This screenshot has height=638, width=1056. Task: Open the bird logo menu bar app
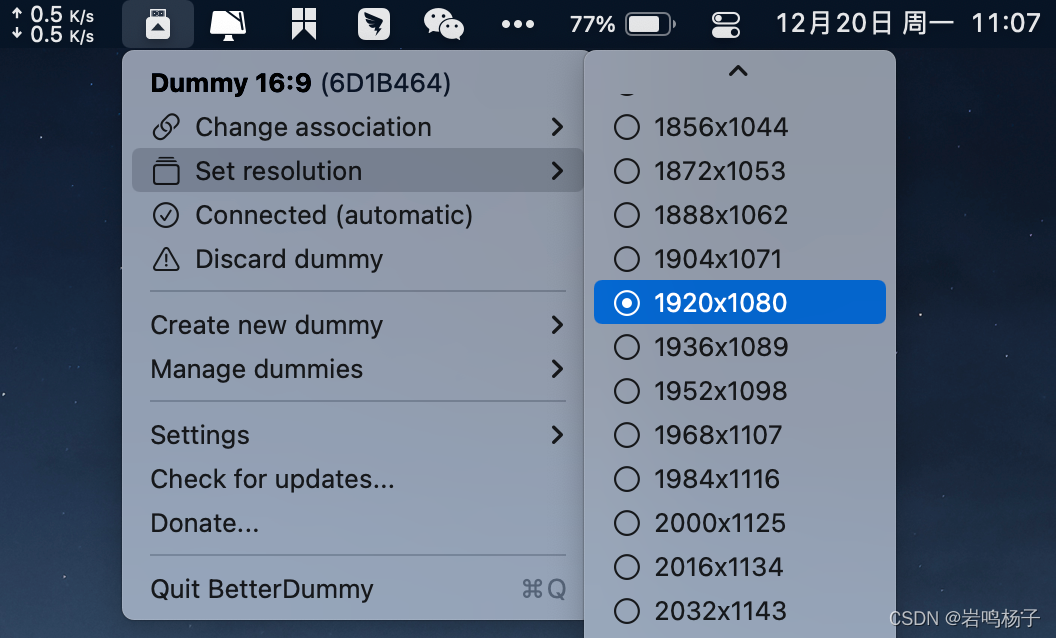[x=374, y=24]
